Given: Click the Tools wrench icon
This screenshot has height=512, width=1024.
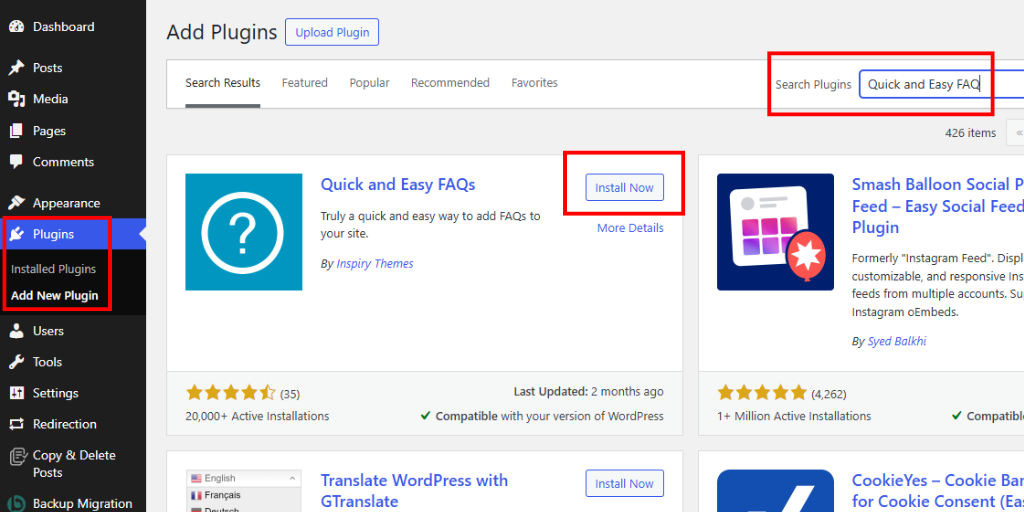Looking at the screenshot, I should 16,362.
